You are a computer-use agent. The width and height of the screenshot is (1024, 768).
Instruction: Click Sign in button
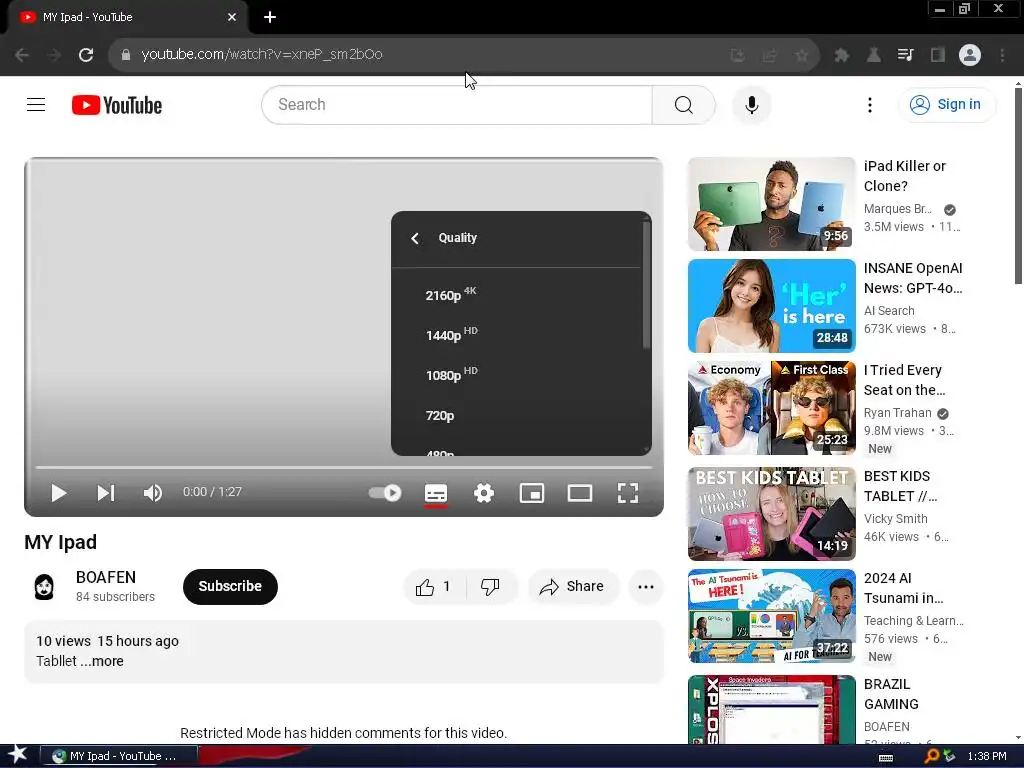click(947, 104)
